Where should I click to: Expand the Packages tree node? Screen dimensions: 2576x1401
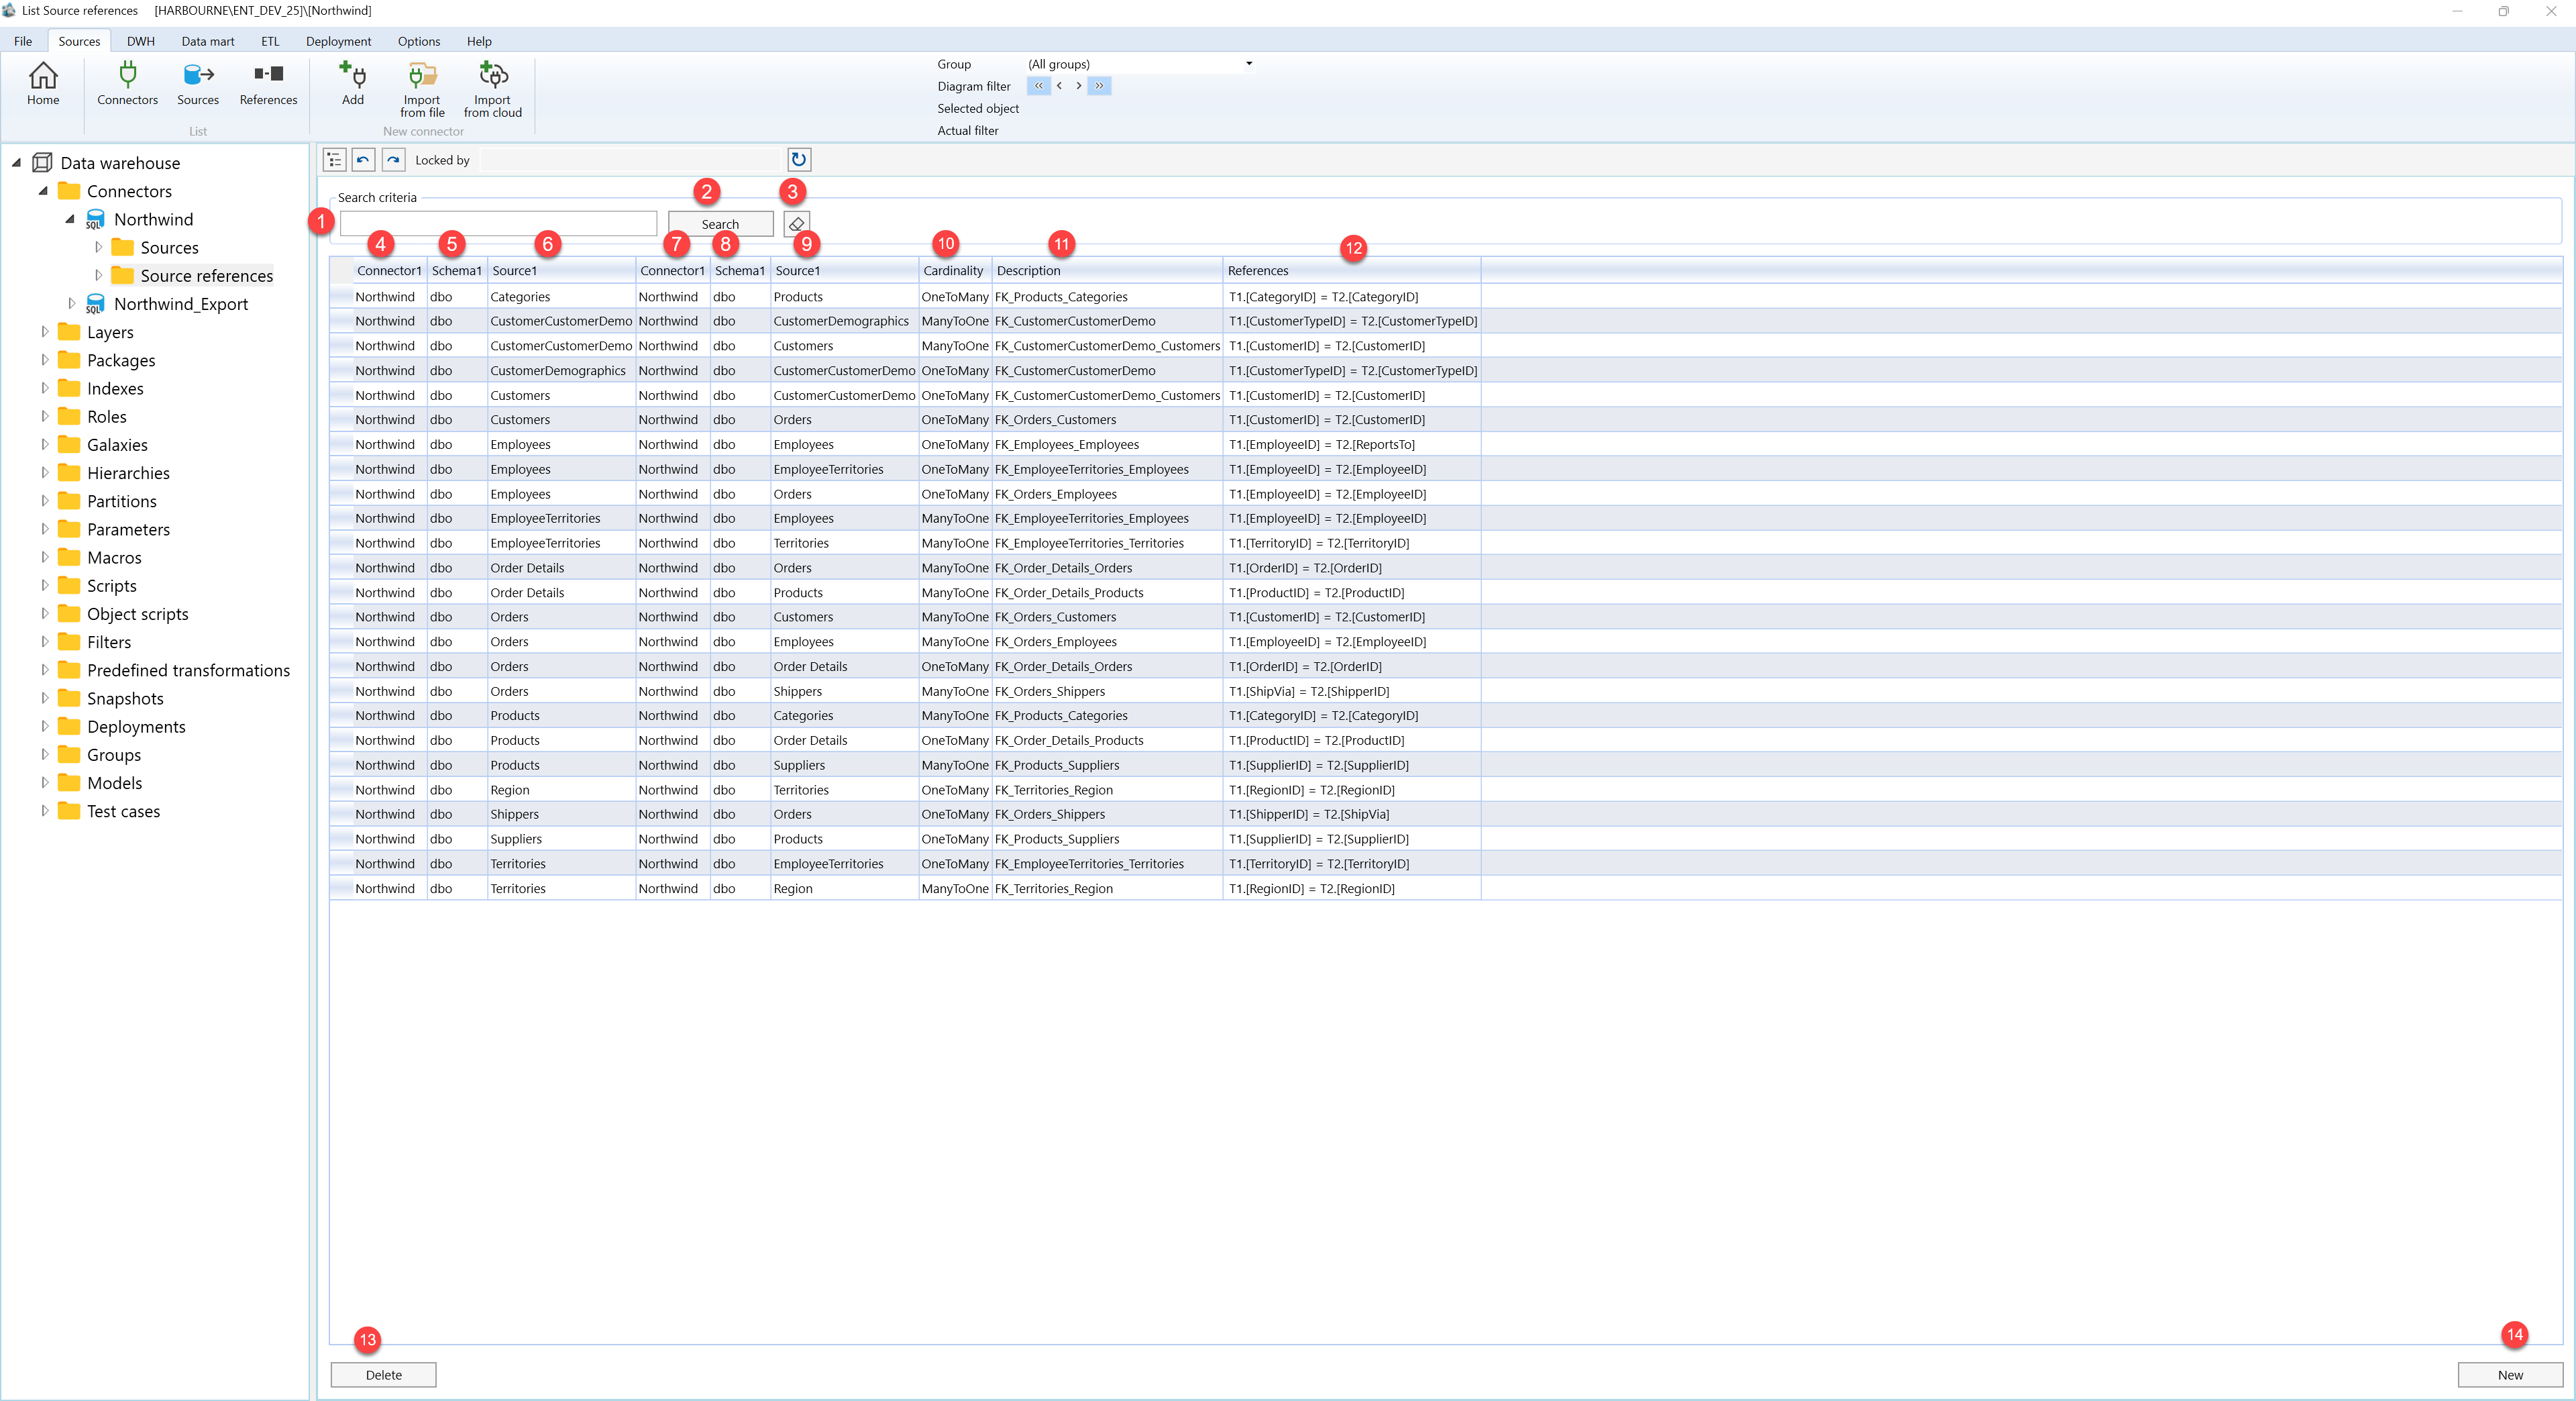[x=44, y=360]
